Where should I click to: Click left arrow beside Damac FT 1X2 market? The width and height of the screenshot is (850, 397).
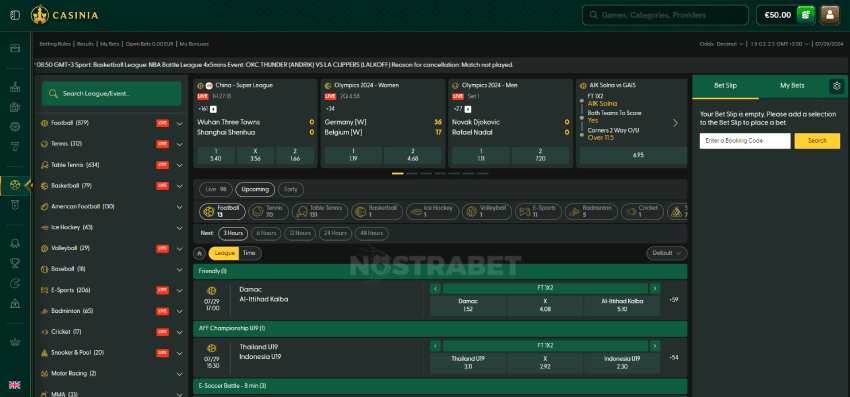(435, 289)
